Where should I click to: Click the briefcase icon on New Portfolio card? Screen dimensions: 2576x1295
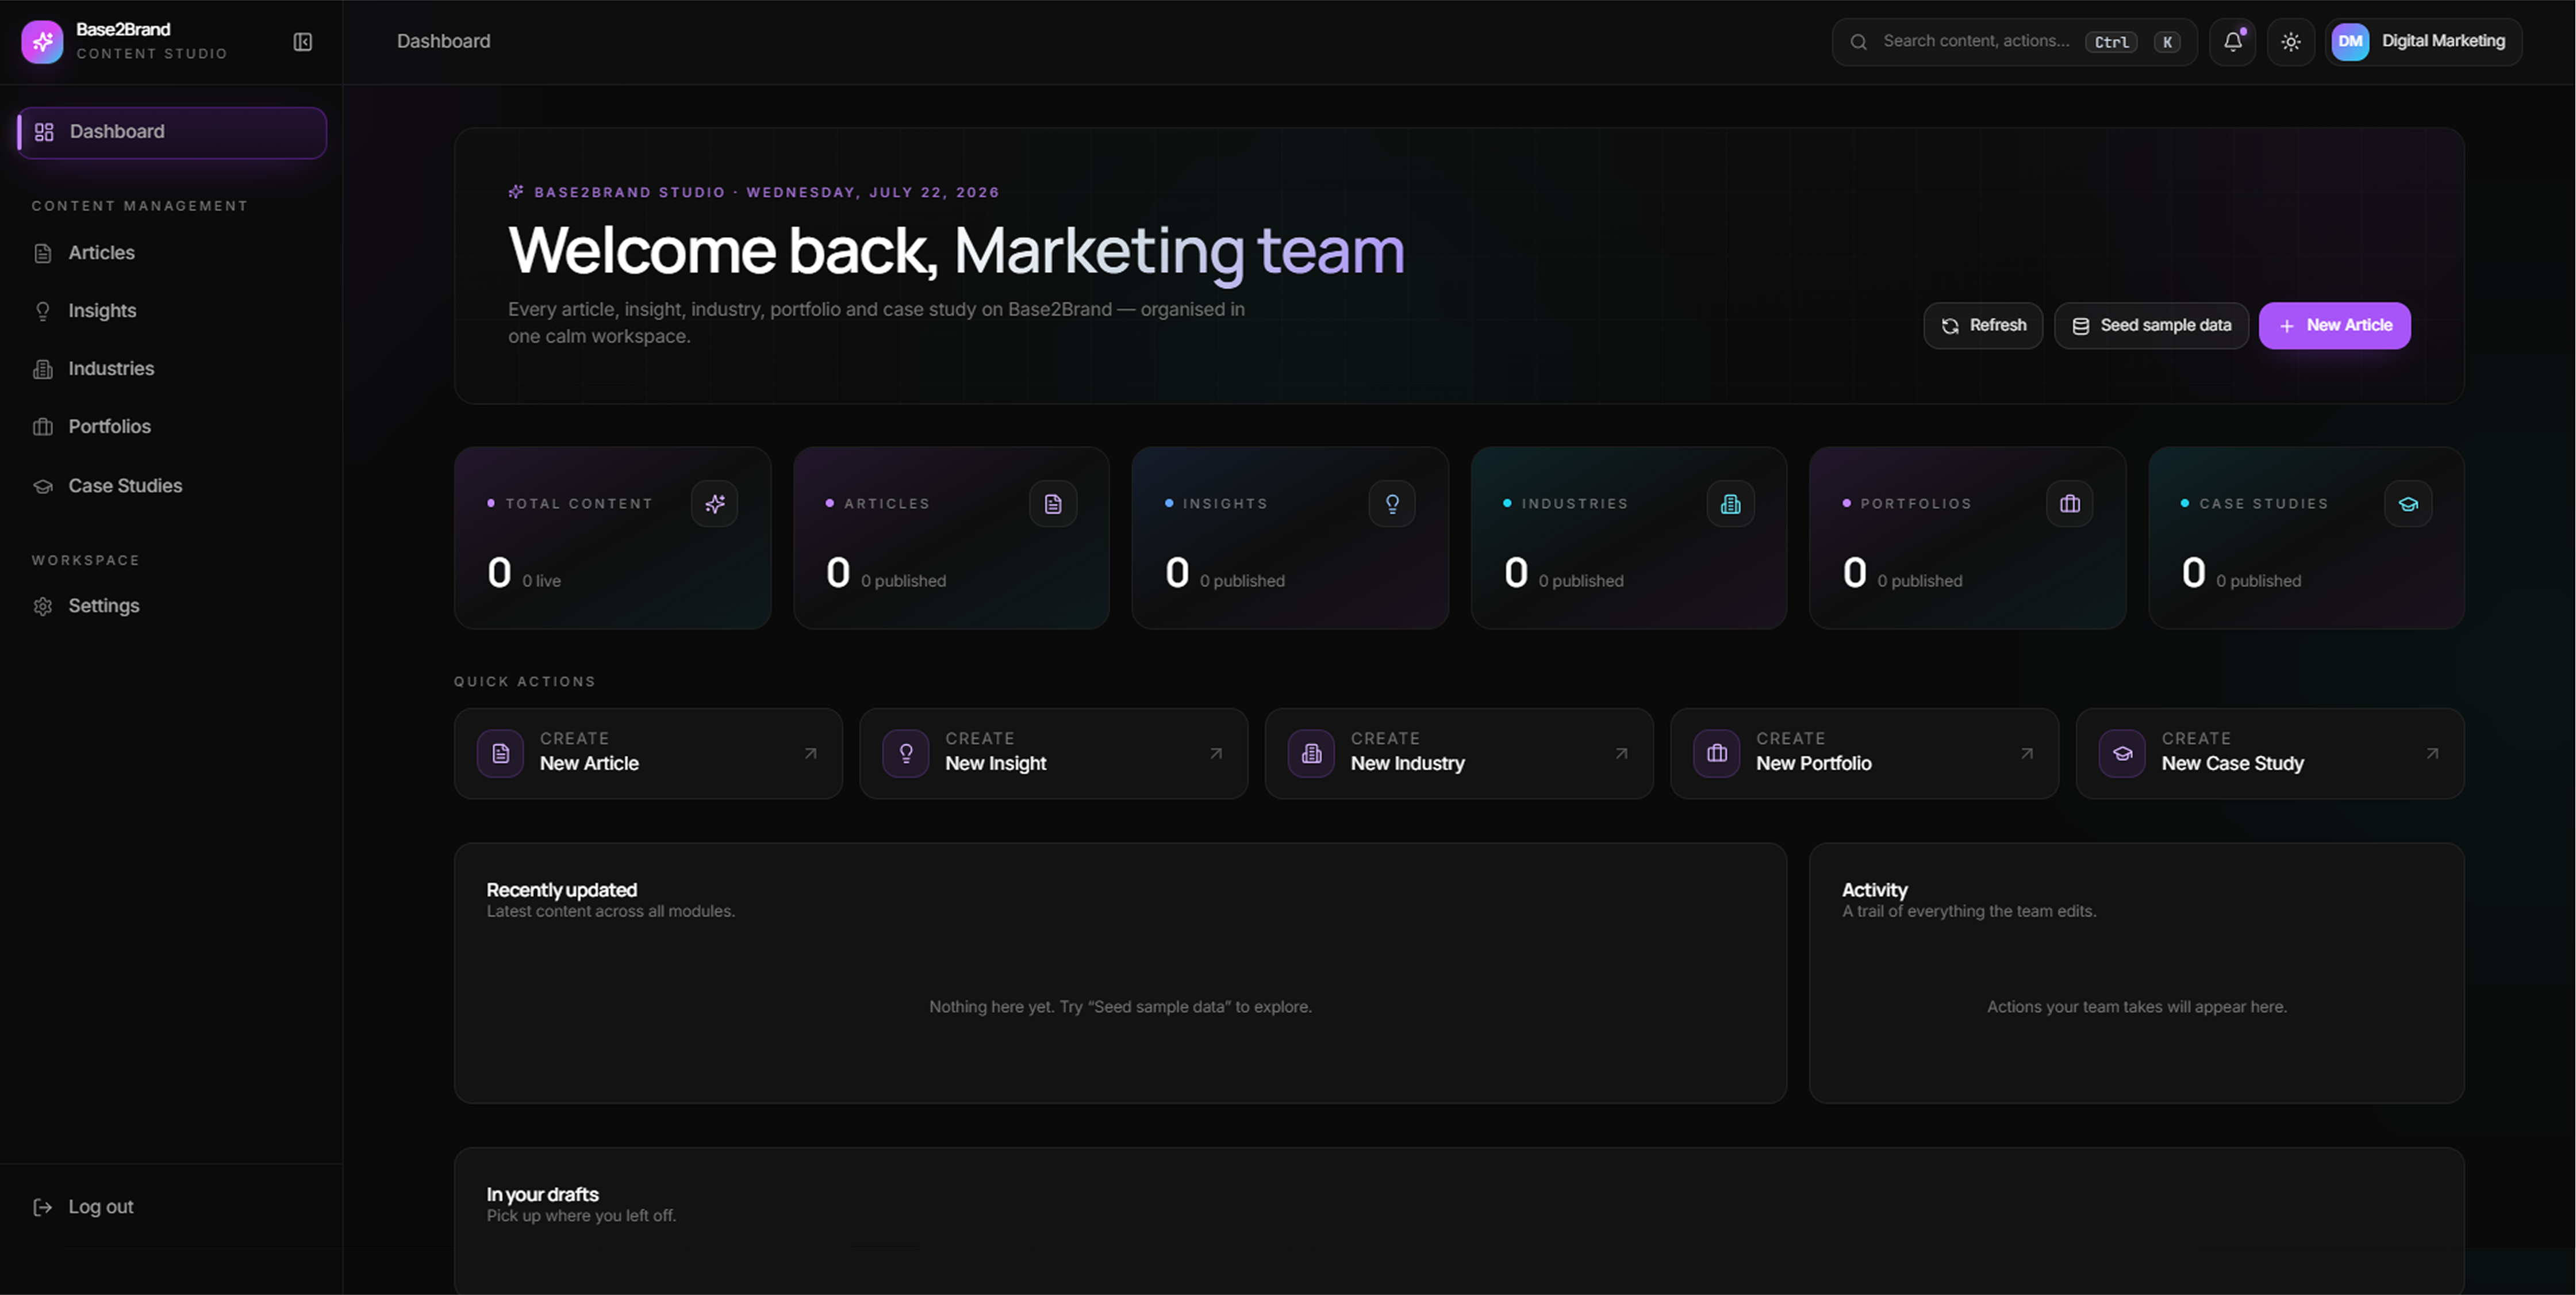click(1716, 753)
